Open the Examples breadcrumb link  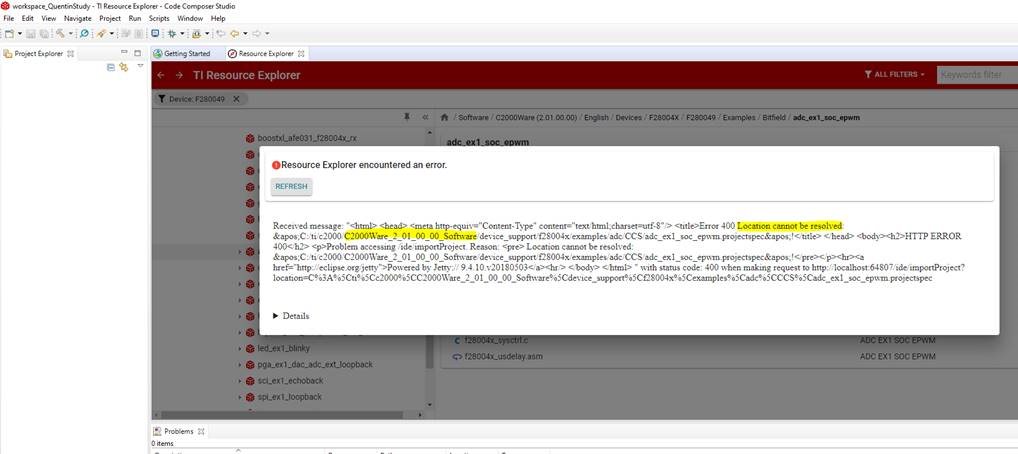point(739,118)
